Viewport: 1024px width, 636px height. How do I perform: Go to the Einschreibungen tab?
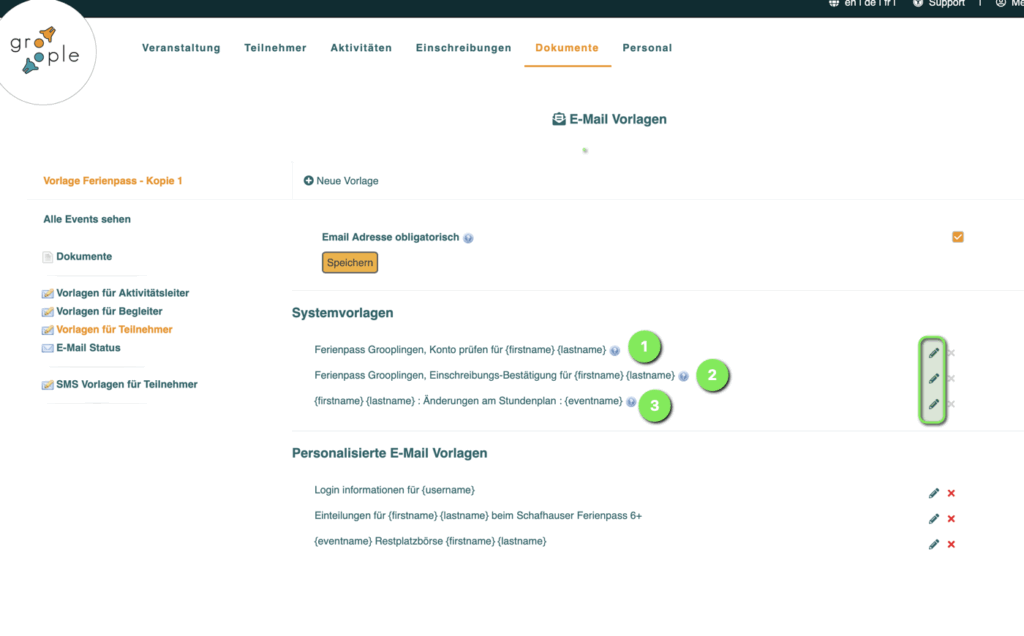463,48
